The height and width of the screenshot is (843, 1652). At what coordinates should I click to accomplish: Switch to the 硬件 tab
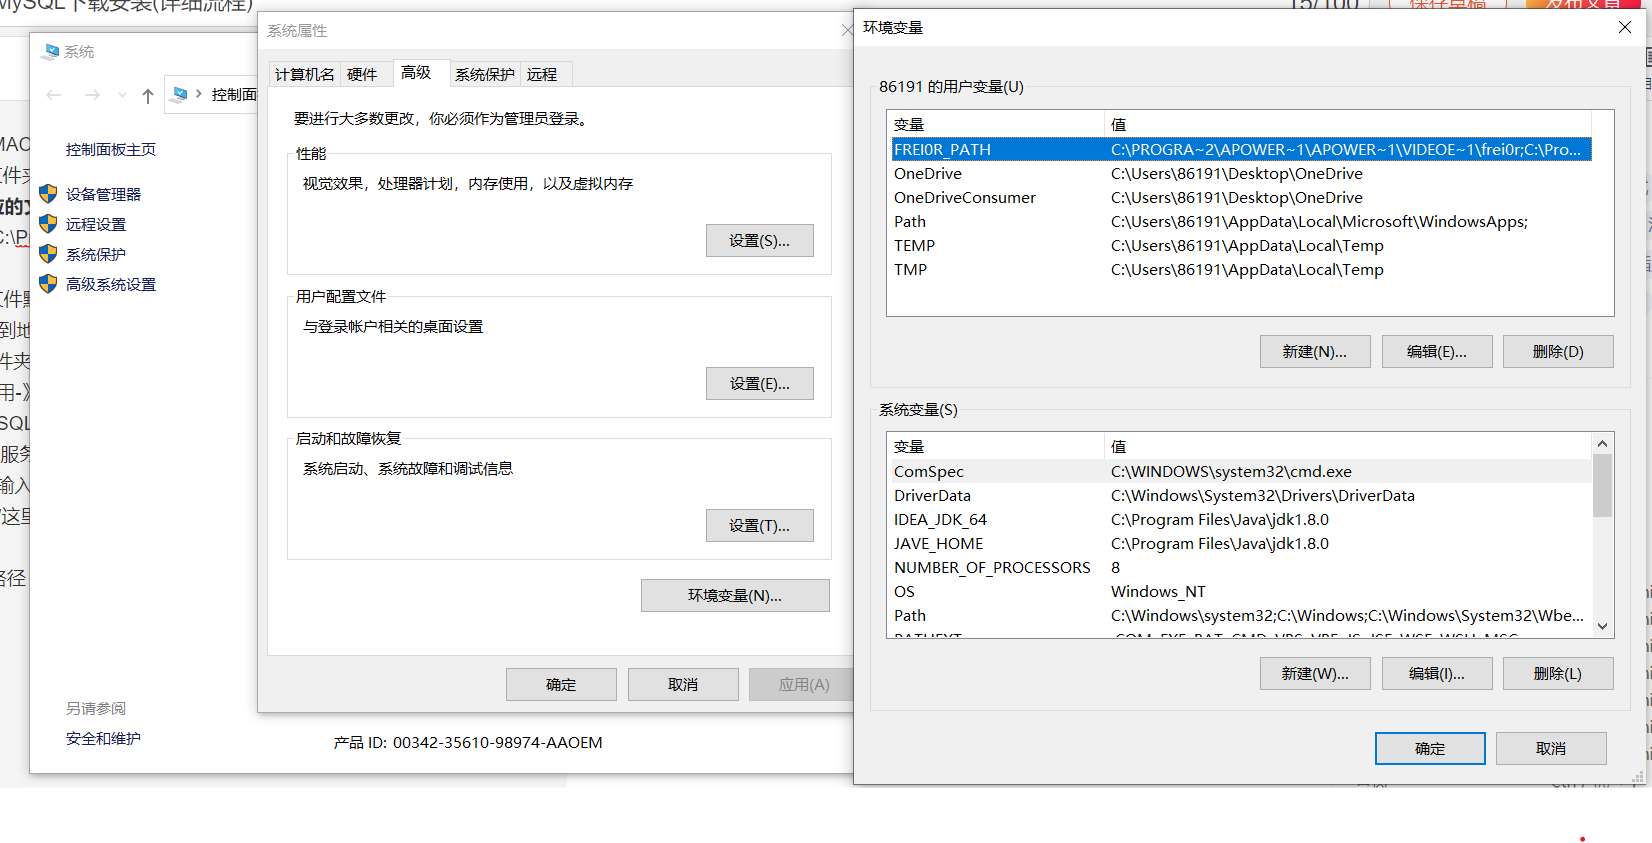tap(362, 75)
